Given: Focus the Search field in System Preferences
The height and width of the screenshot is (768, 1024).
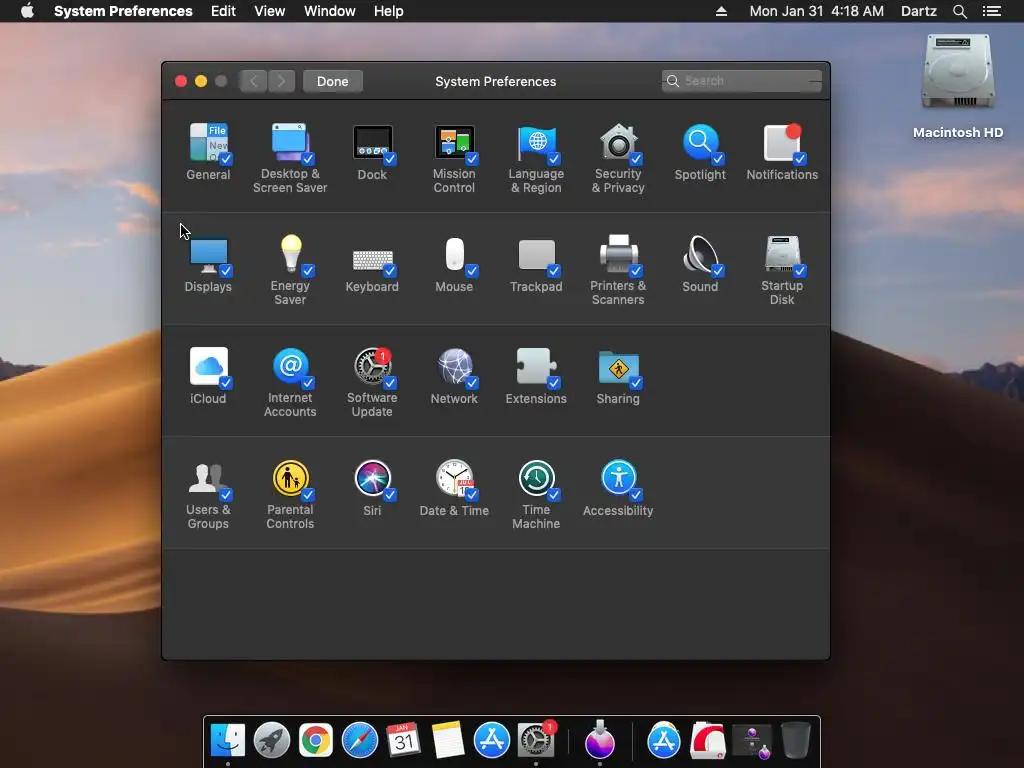Looking at the screenshot, I should pyautogui.click(x=741, y=81).
